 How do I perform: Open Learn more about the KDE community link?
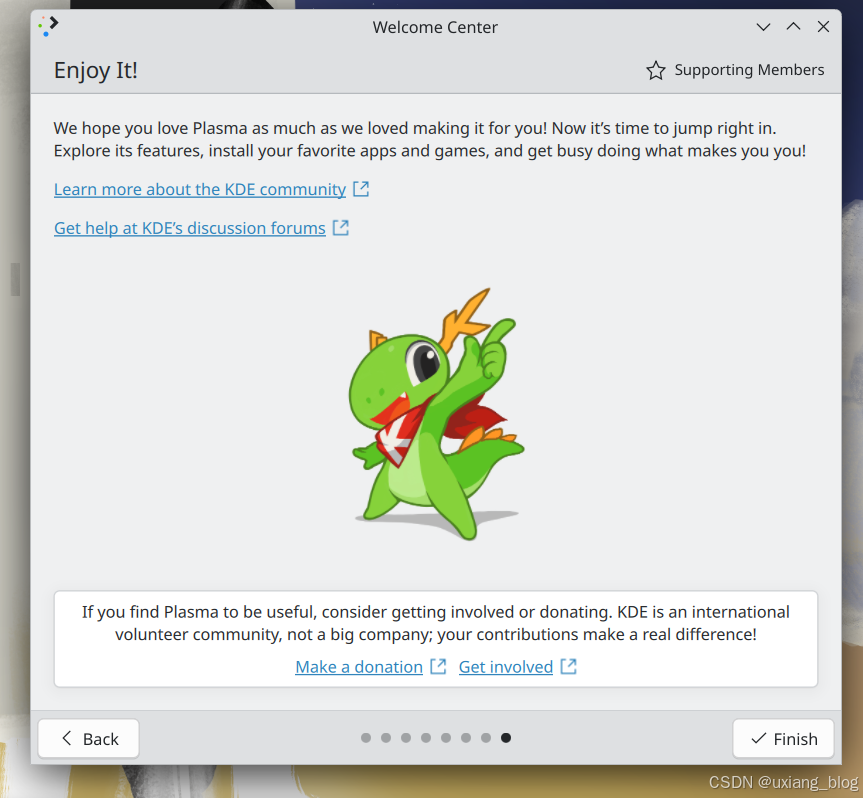[200, 189]
